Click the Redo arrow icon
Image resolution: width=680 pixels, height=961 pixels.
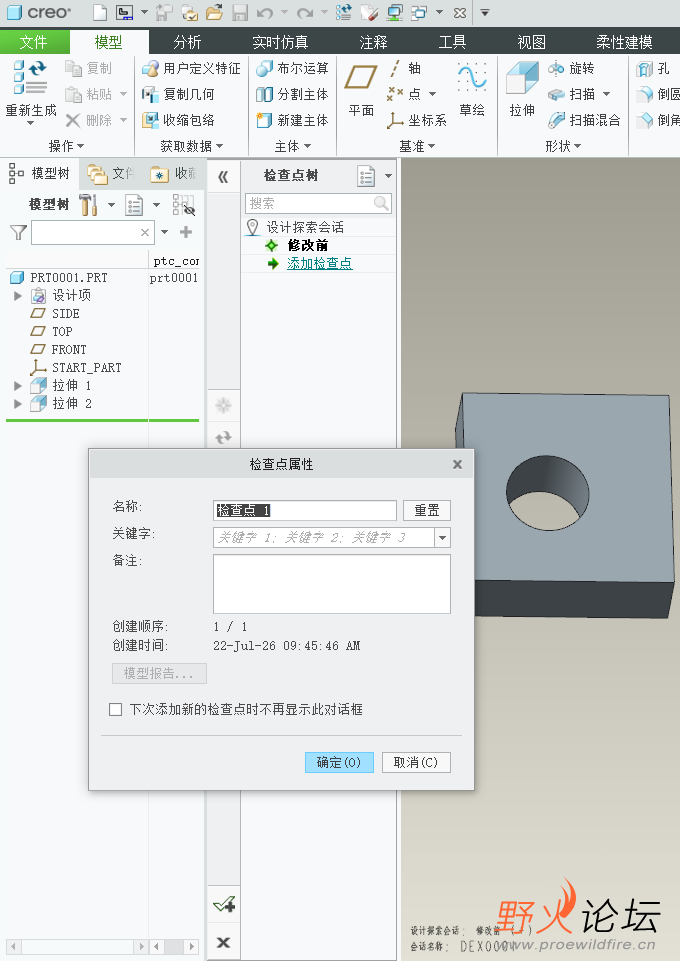(304, 12)
